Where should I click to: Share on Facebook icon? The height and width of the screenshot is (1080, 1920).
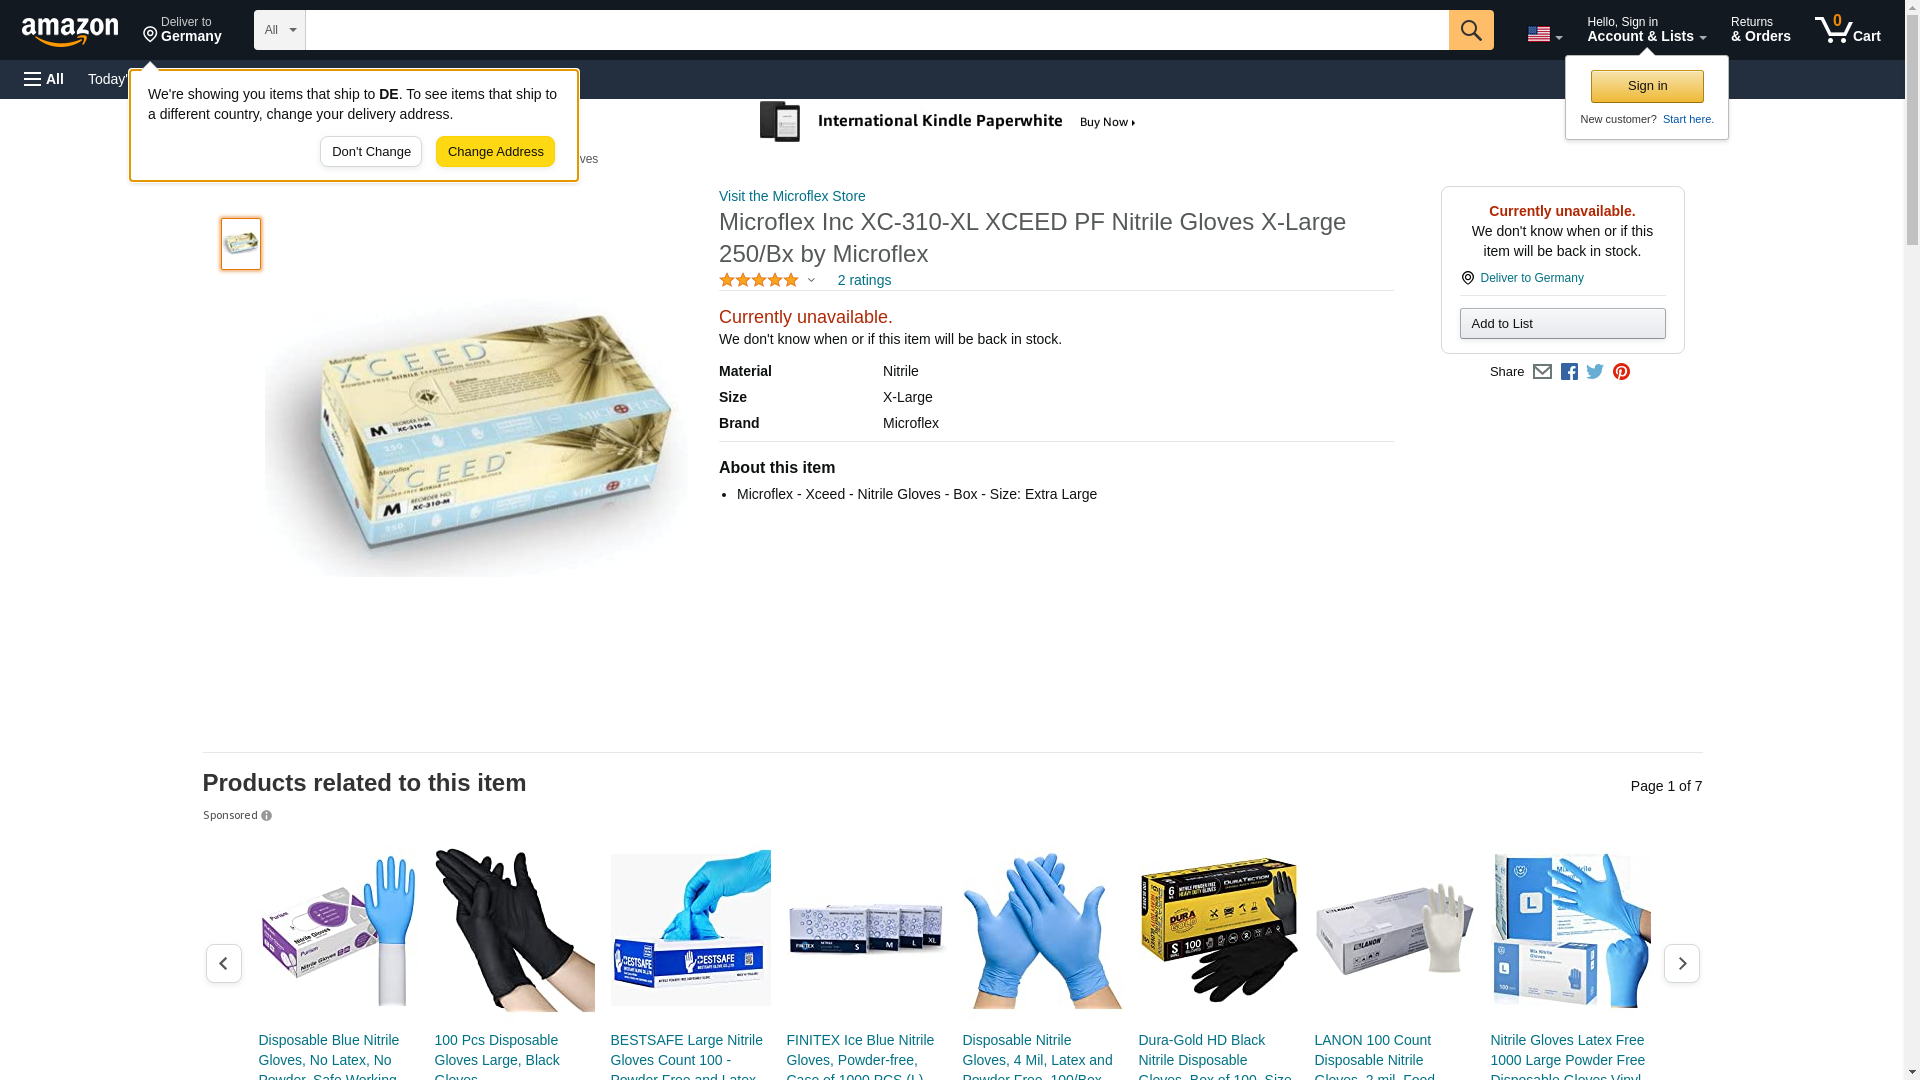click(1569, 372)
